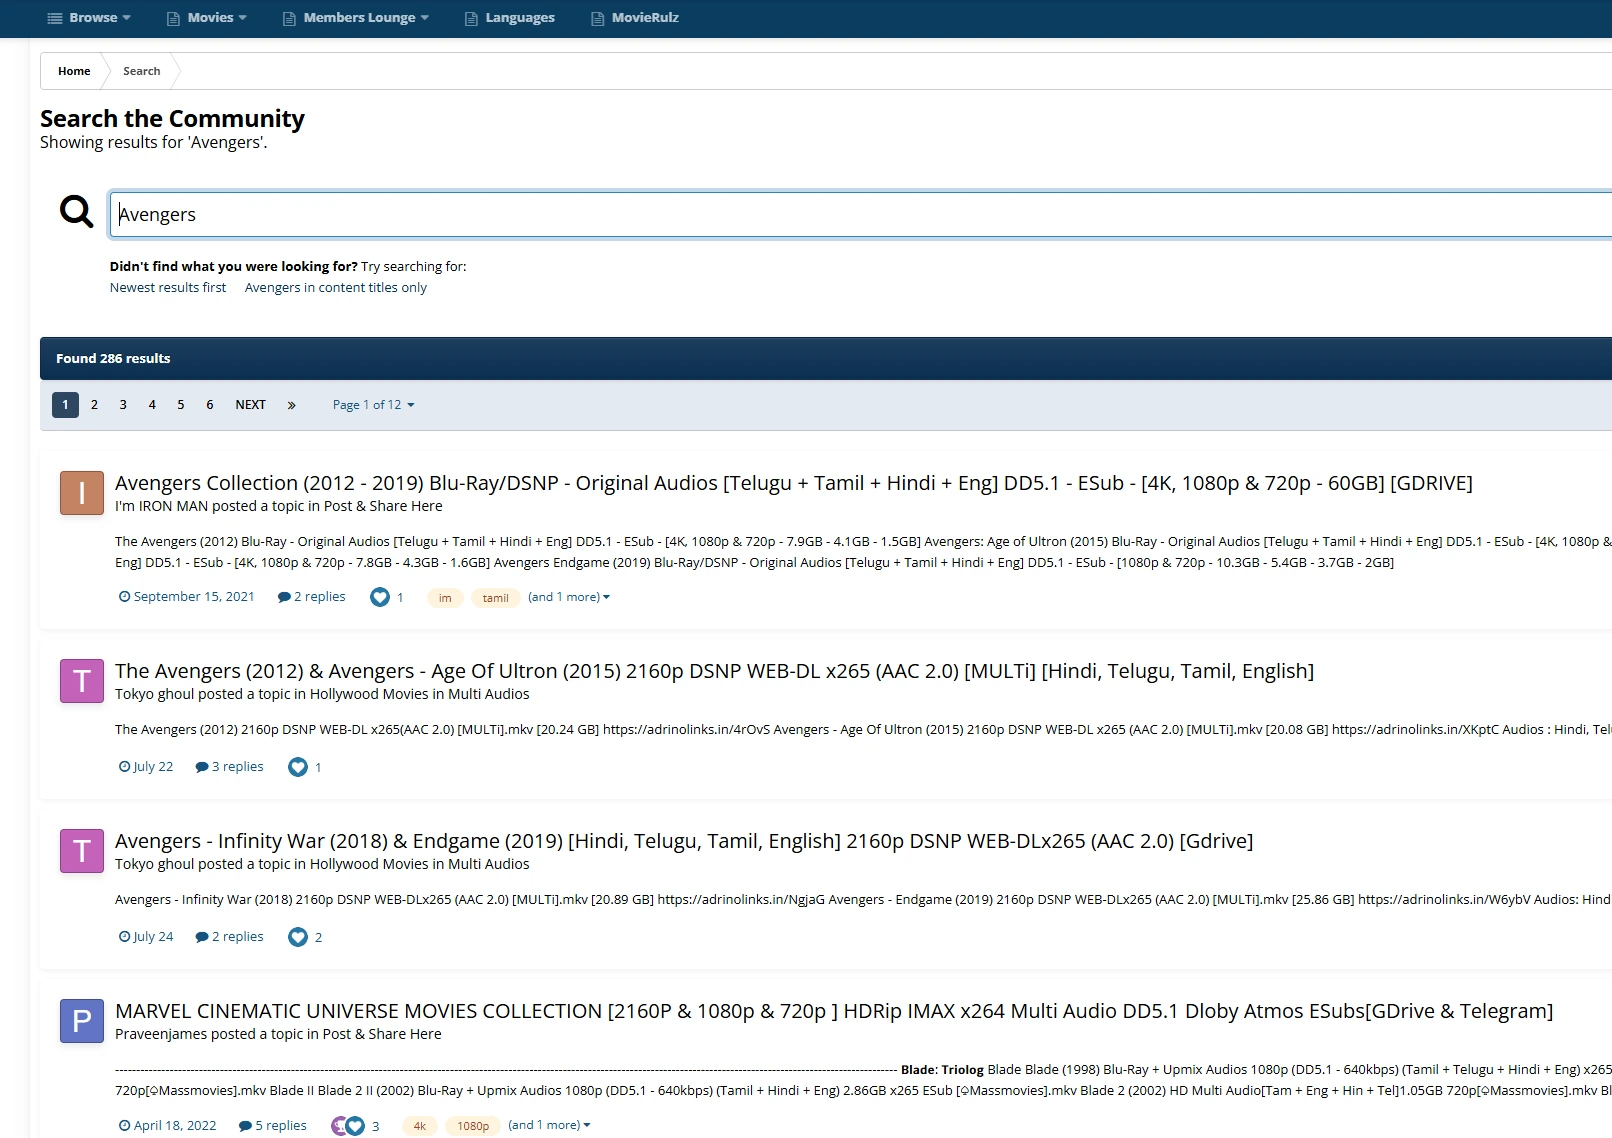Click Tokyo ghoul avatar on Age of Ultron post
Screen dimensions: 1612x1138
(x=82, y=681)
